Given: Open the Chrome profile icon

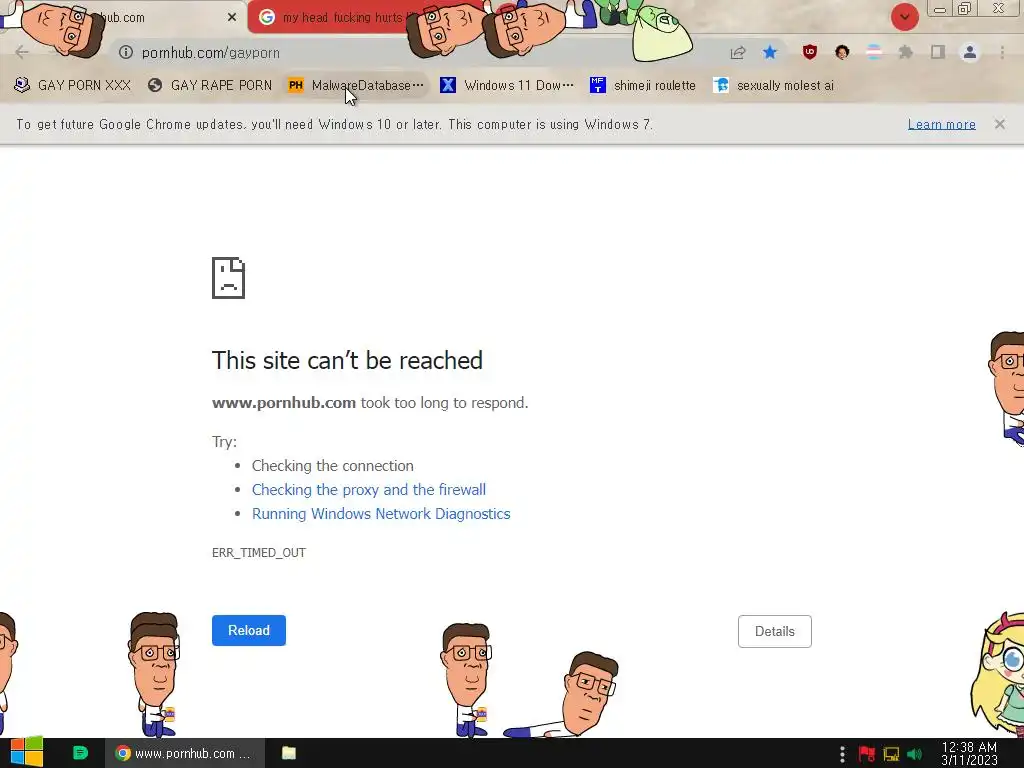Looking at the screenshot, I should pos(970,52).
